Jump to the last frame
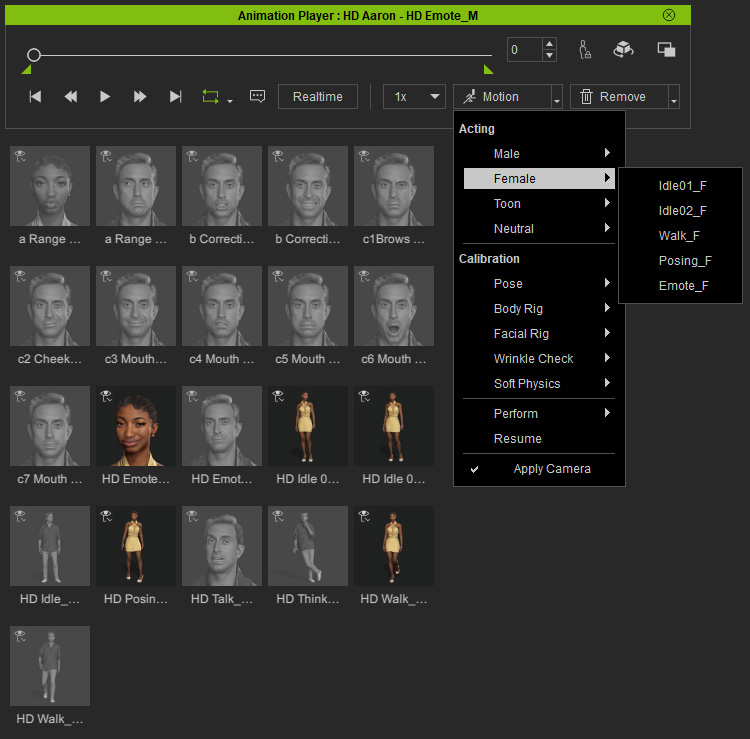The width and height of the screenshot is (750, 739). (176, 97)
